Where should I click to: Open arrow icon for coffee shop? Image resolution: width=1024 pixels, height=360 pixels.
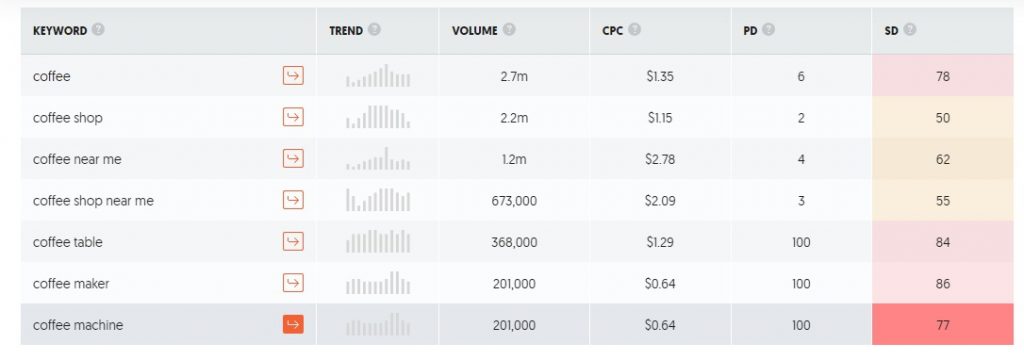293,117
